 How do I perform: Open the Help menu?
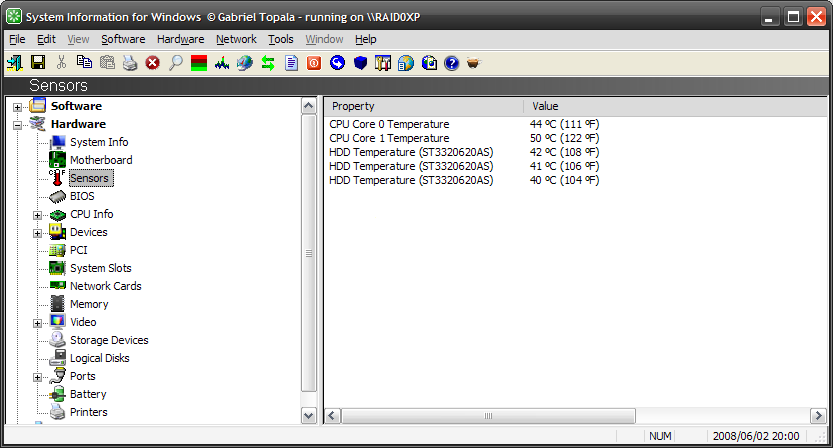pos(366,39)
